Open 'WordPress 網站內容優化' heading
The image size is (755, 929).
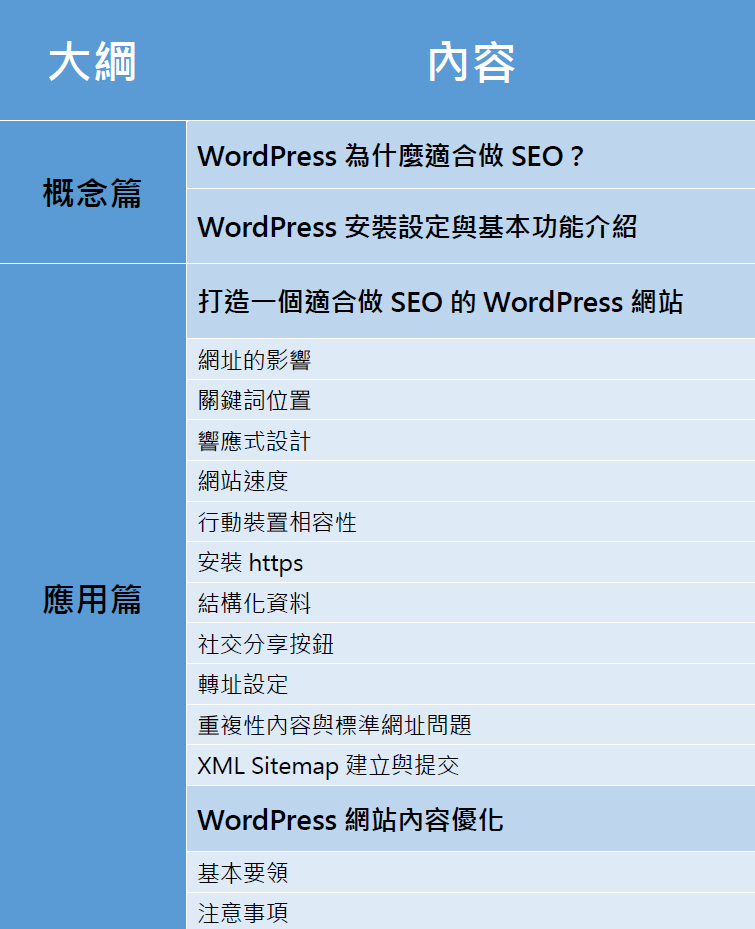click(x=350, y=820)
